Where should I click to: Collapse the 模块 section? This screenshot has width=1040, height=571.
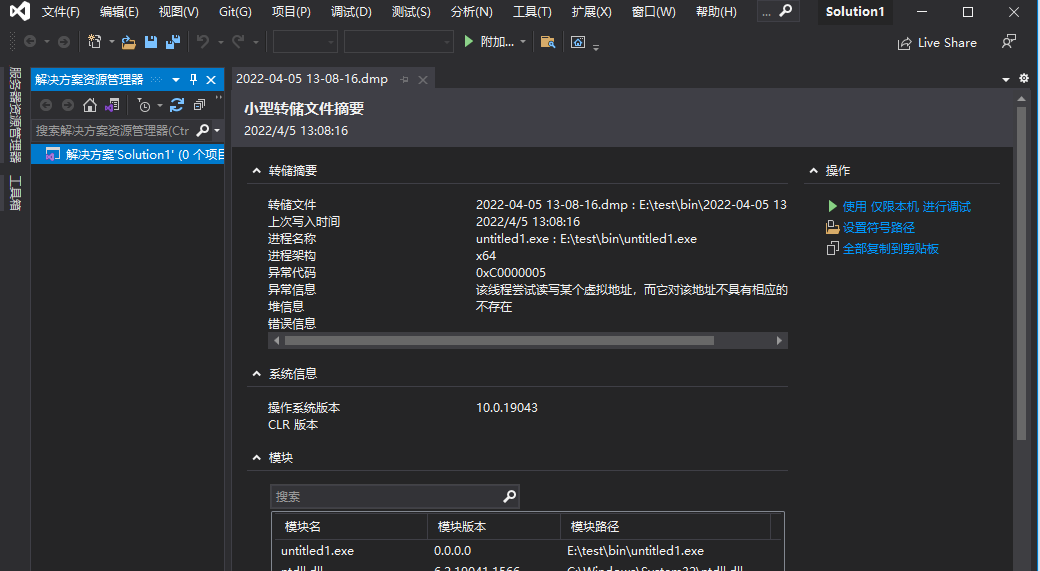[x=254, y=458]
